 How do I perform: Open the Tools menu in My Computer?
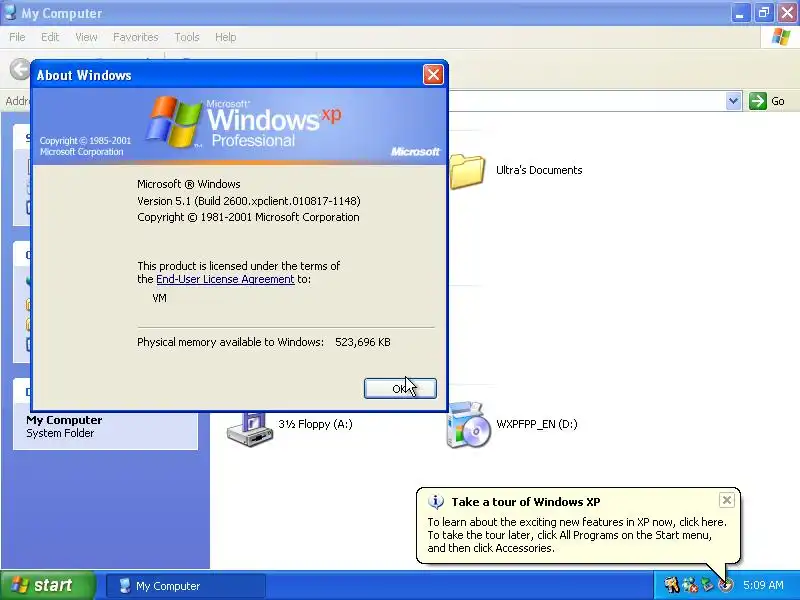click(187, 37)
